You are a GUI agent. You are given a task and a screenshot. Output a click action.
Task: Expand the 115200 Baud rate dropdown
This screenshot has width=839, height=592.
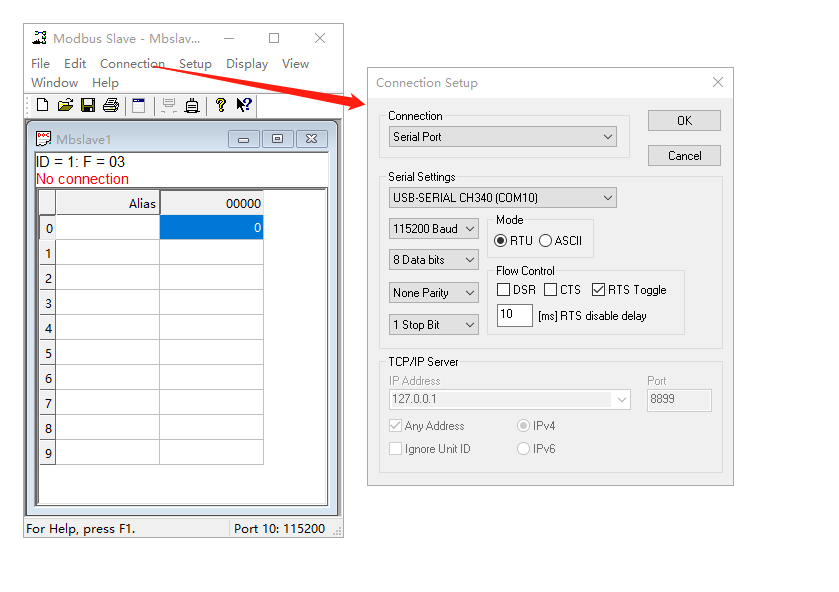(434, 229)
